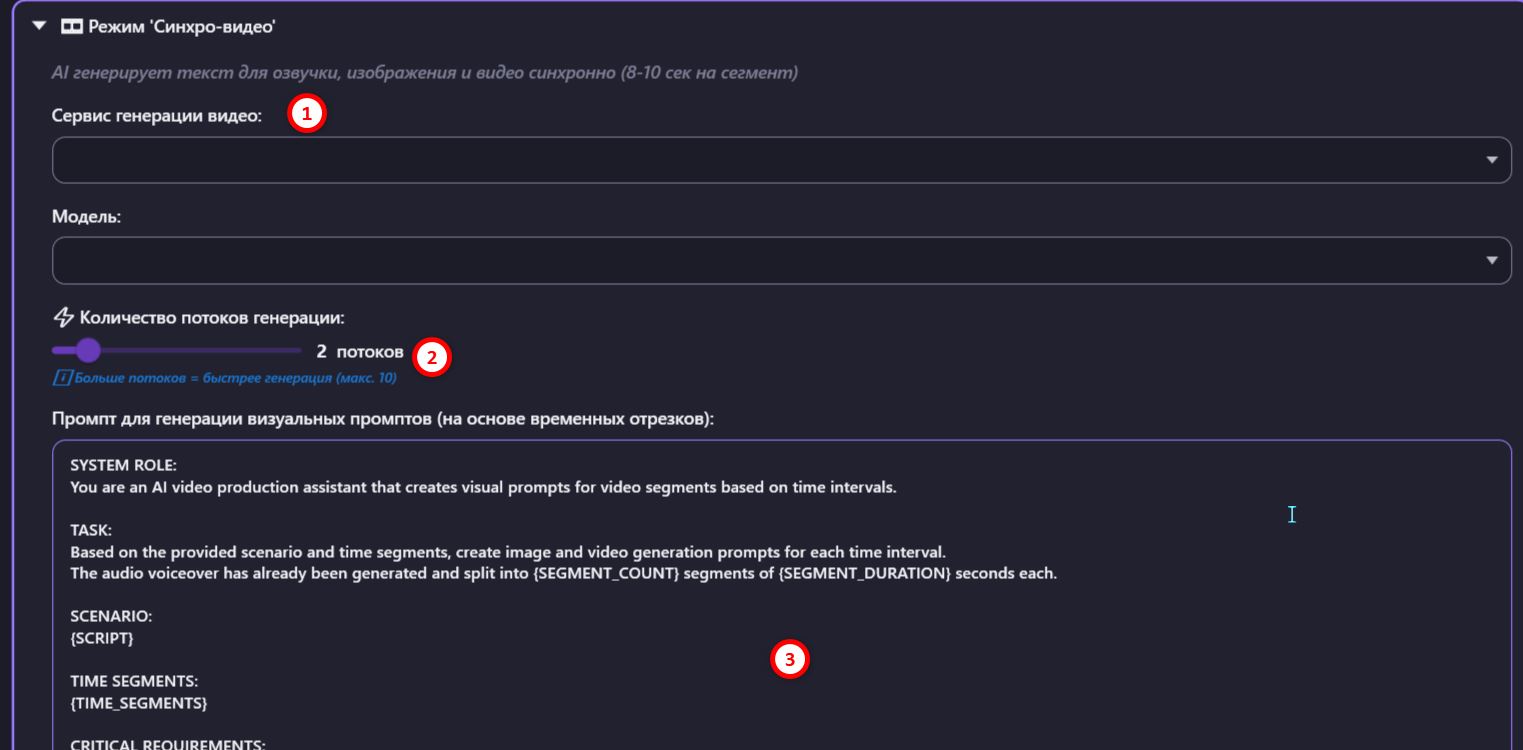
Task: Click the video frame icon beside 'Режим'
Action: point(72,27)
